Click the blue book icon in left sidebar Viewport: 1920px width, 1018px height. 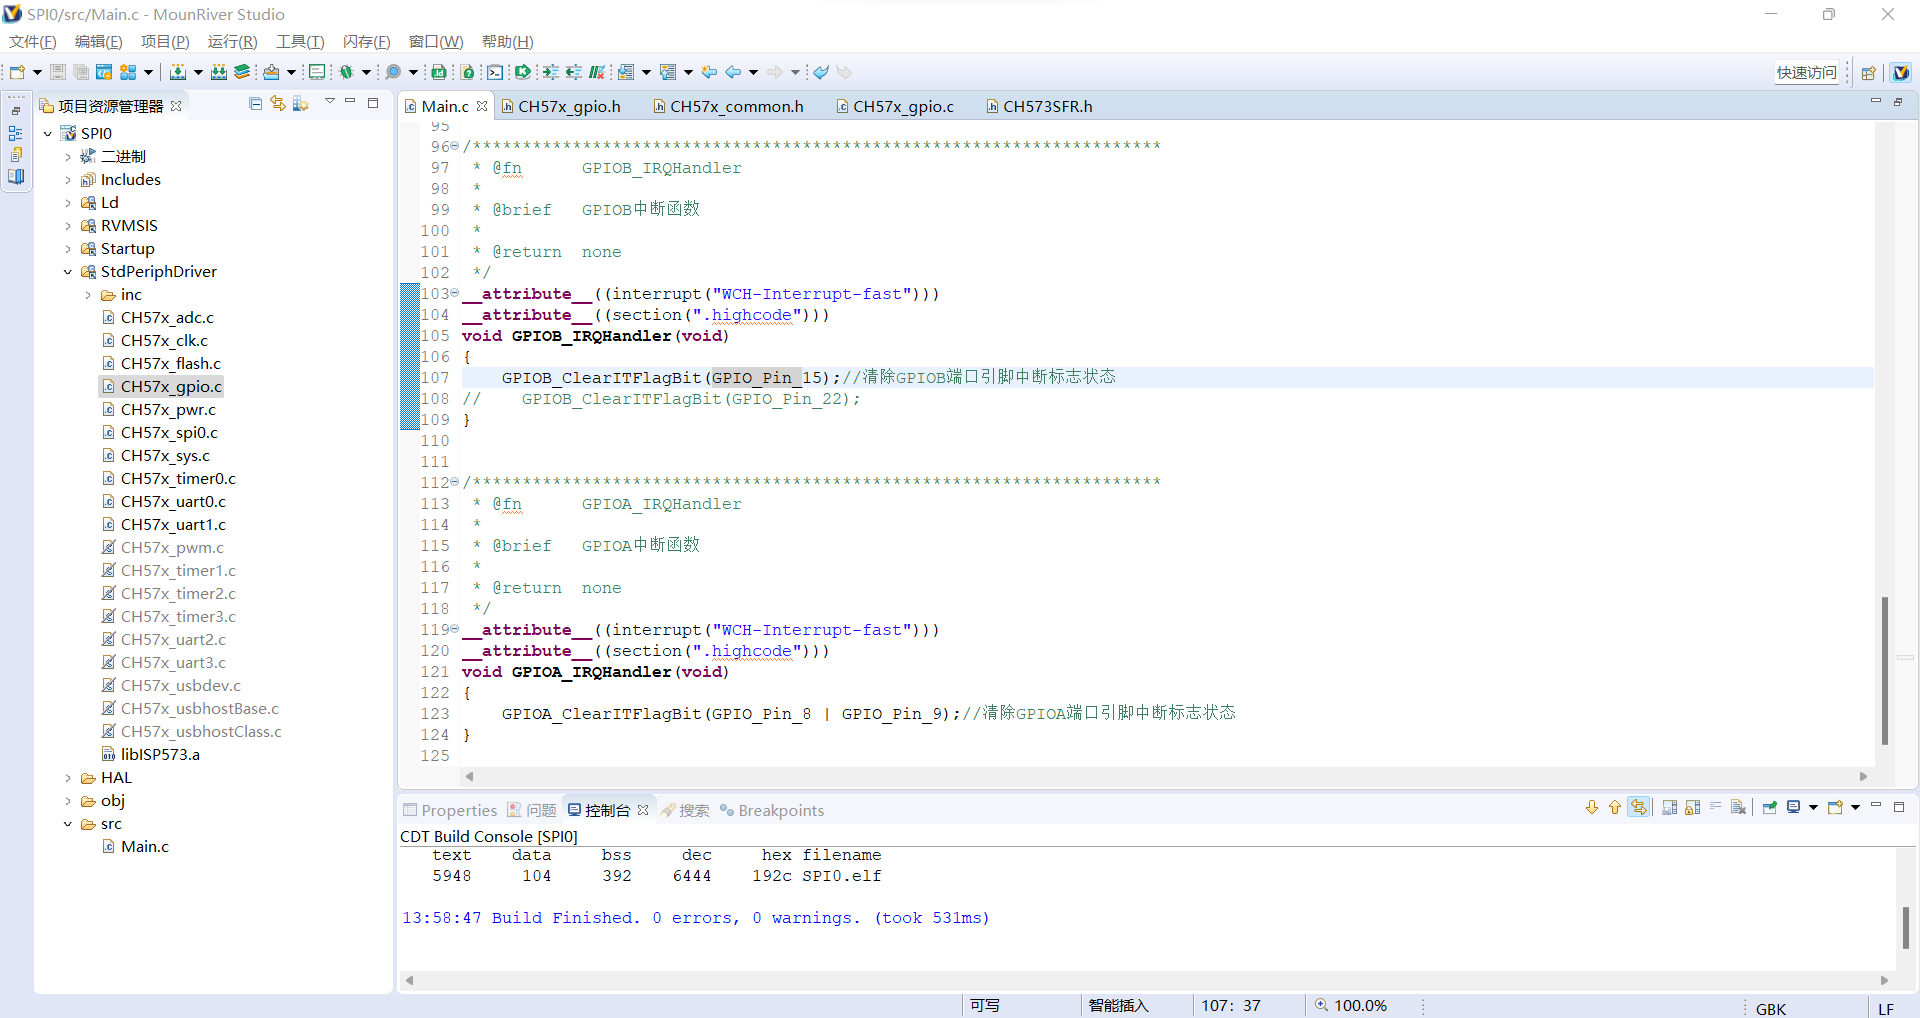16,177
